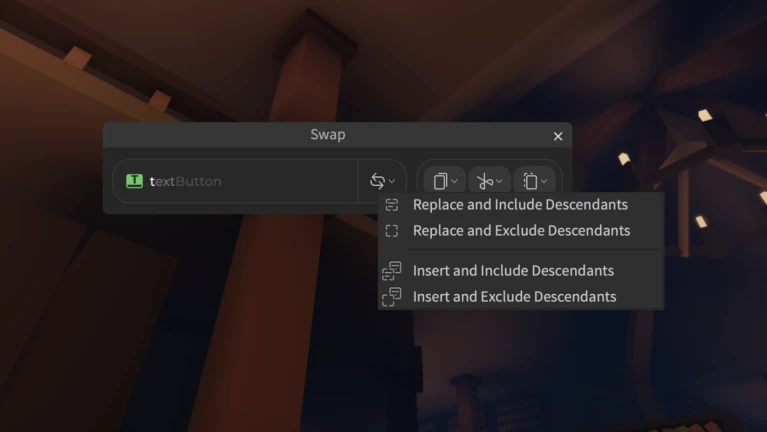This screenshot has width=767, height=432.
Task: Expand the cut options chevron
Action: pos(499,182)
